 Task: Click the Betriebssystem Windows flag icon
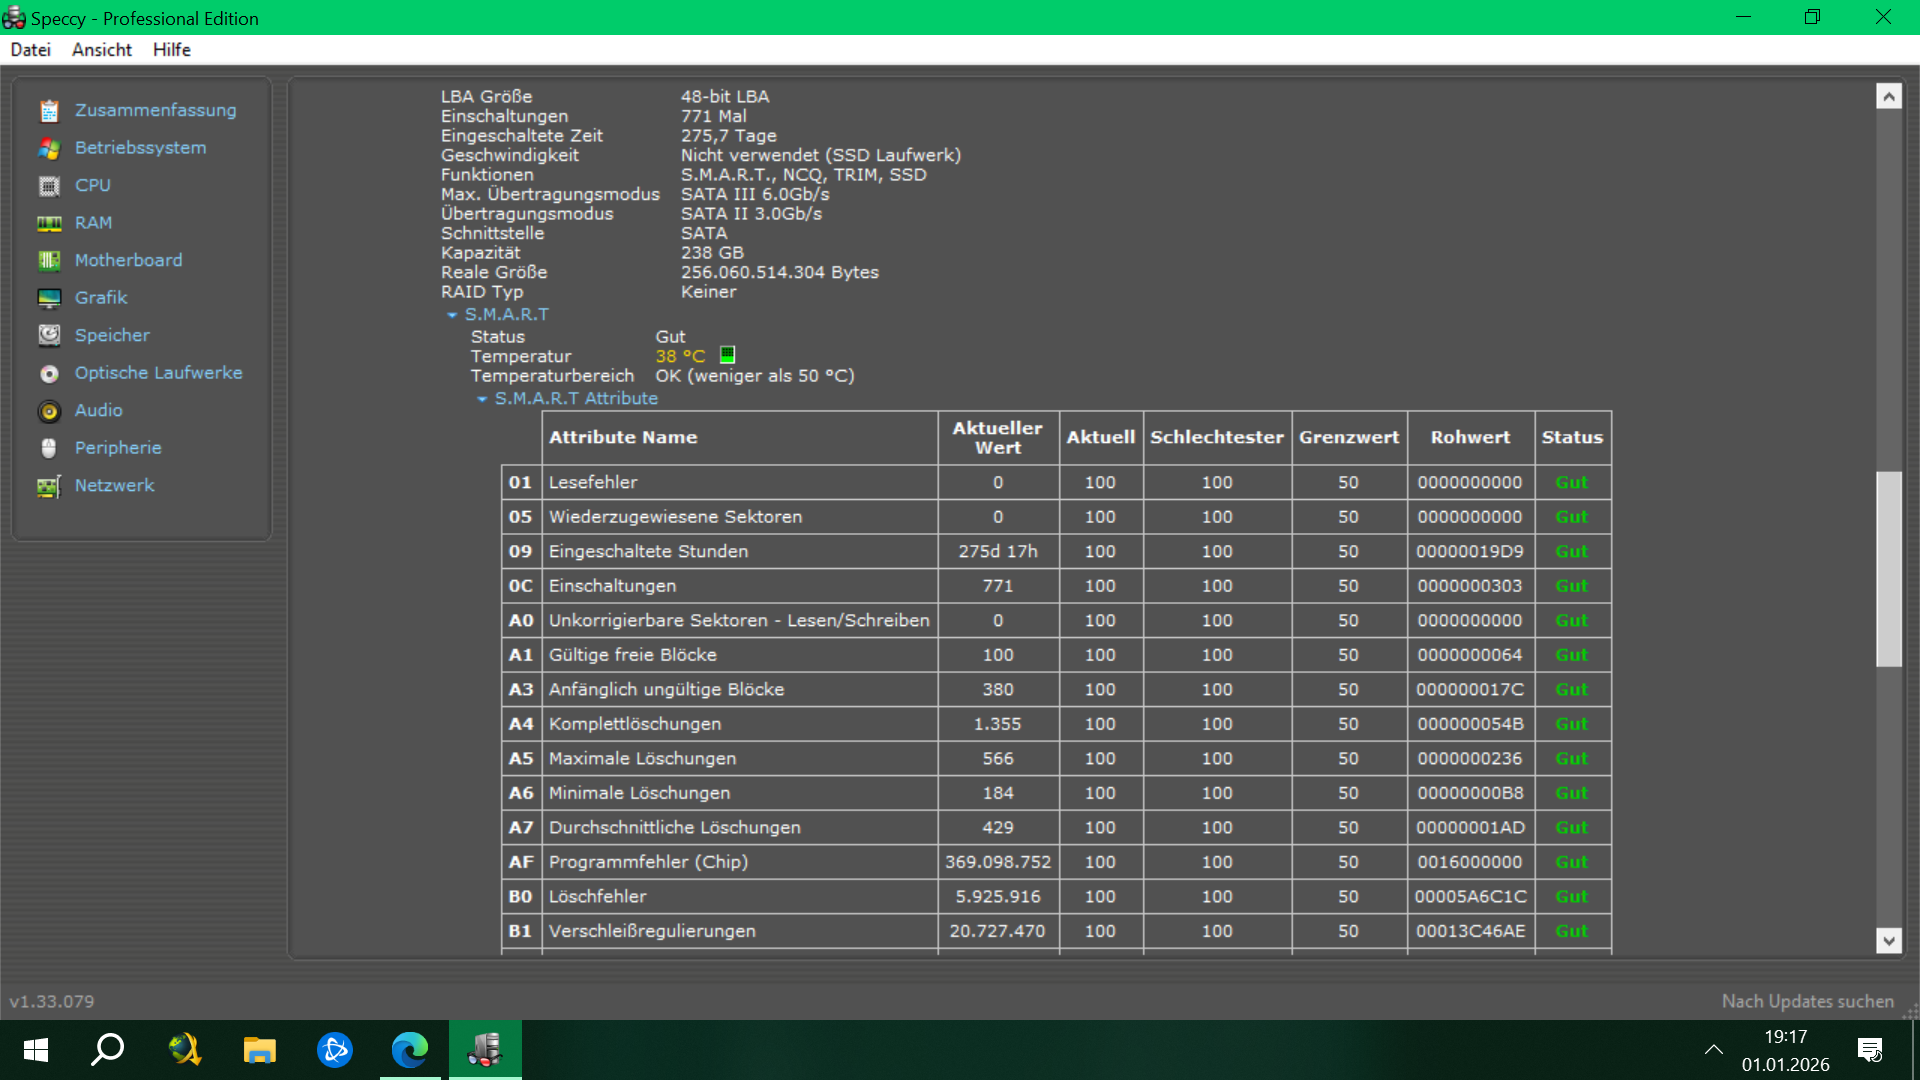click(49, 148)
